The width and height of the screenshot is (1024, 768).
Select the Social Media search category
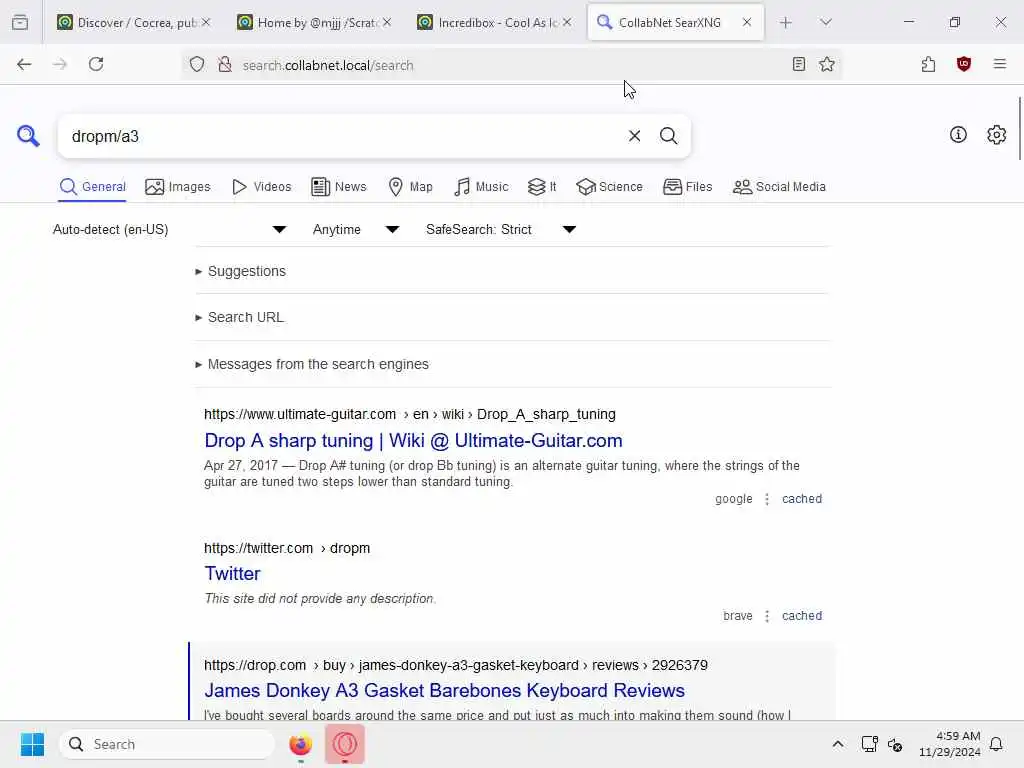click(x=778, y=187)
